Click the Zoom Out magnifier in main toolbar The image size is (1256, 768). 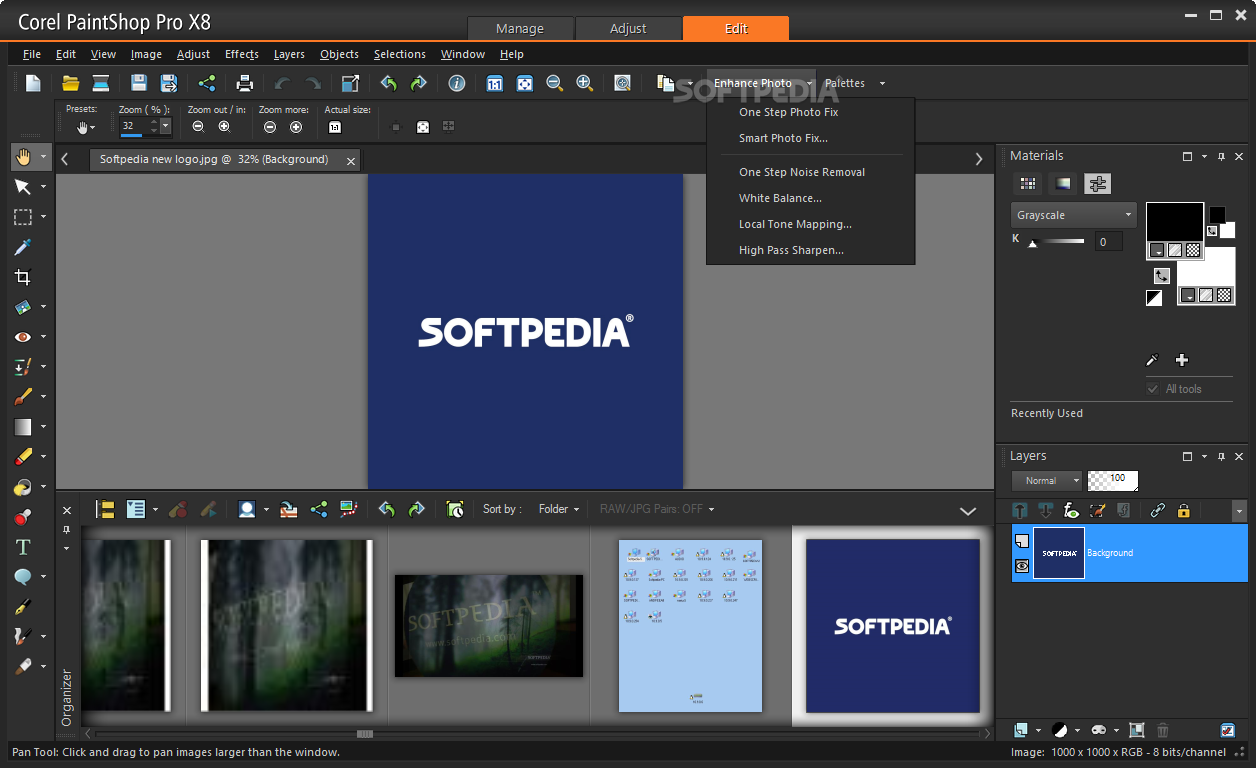(x=554, y=83)
